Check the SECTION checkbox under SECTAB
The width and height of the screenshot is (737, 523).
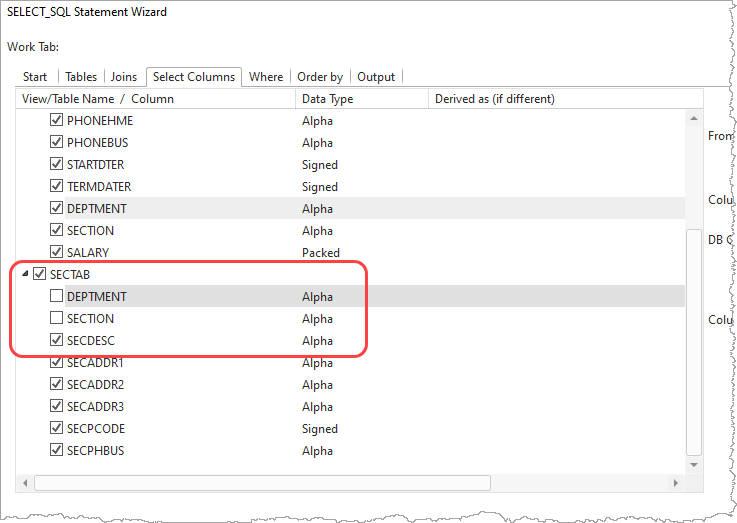[x=57, y=318]
